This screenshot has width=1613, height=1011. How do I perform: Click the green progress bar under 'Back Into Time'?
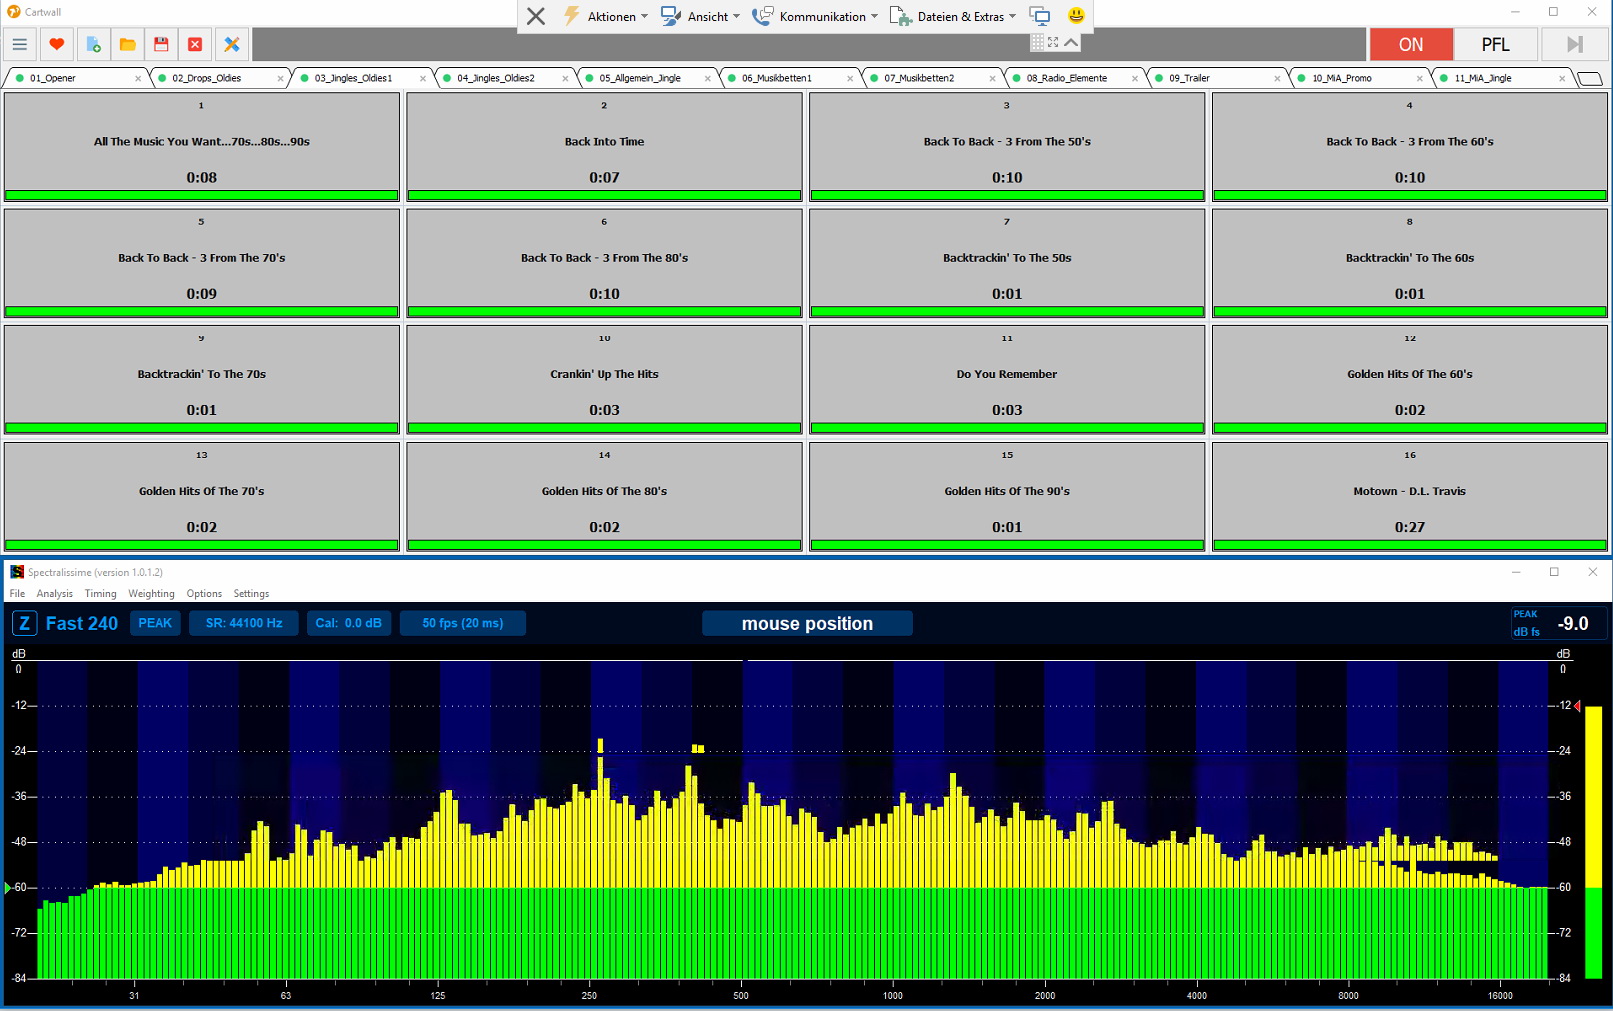(604, 195)
